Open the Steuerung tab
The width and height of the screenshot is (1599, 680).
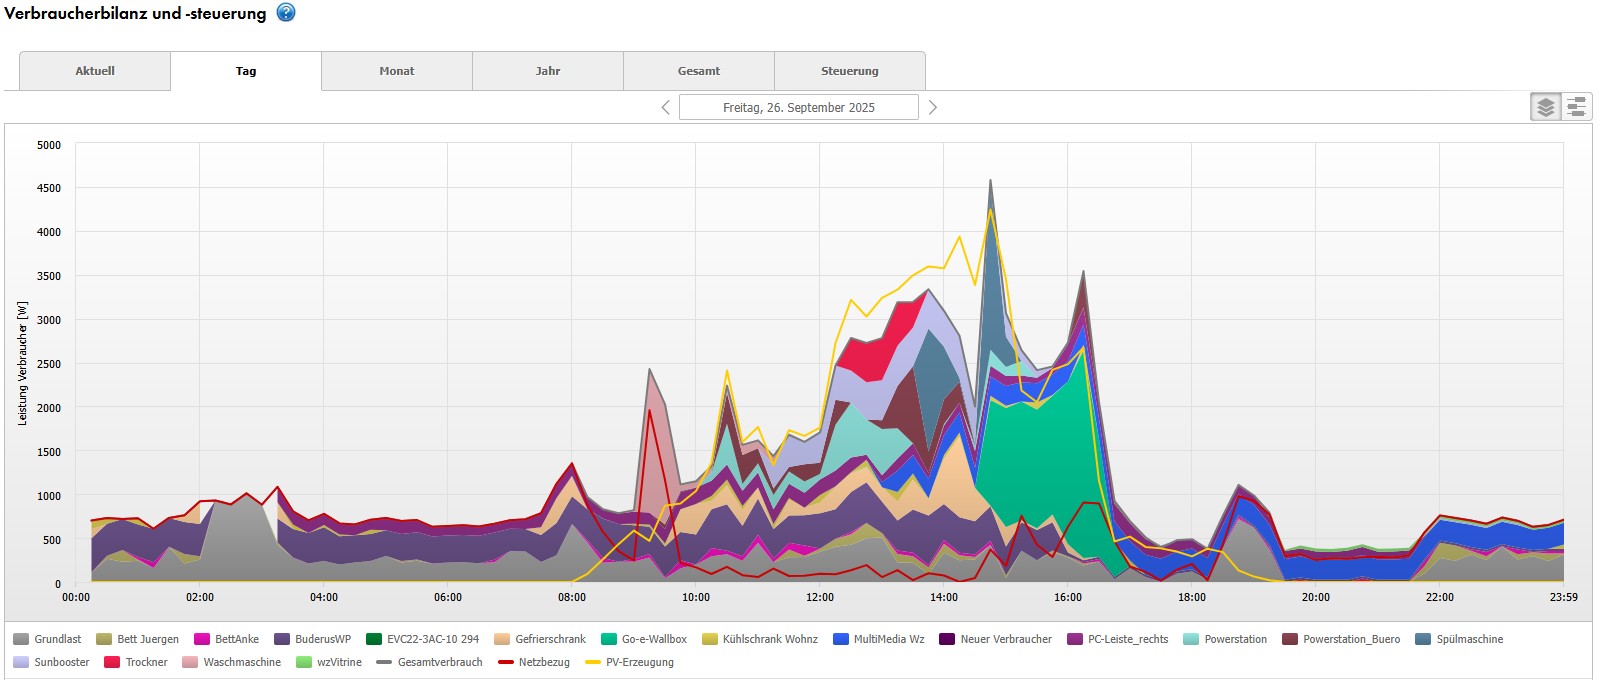pyautogui.click(x=850, y=71)
